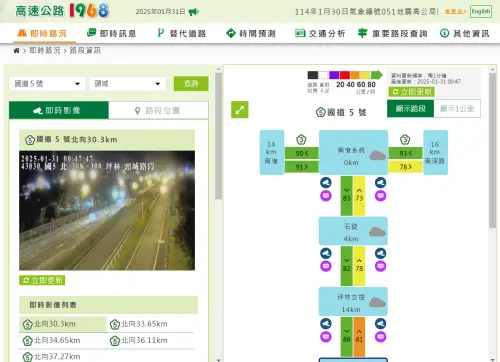Open left message icon below 坪林交控
Screen dimensions: 500x362
[326, 337]
